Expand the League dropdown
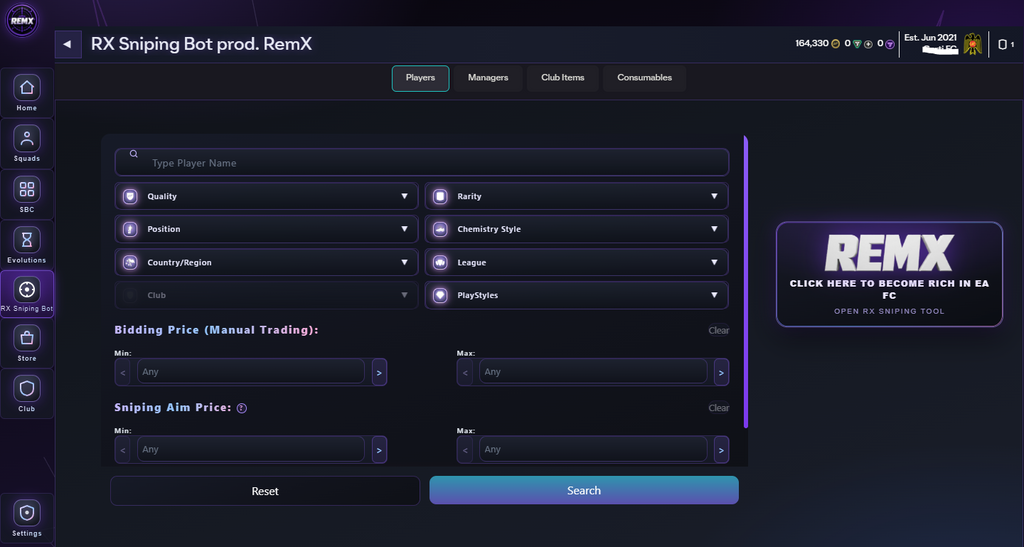 click(x=577, y=262)
